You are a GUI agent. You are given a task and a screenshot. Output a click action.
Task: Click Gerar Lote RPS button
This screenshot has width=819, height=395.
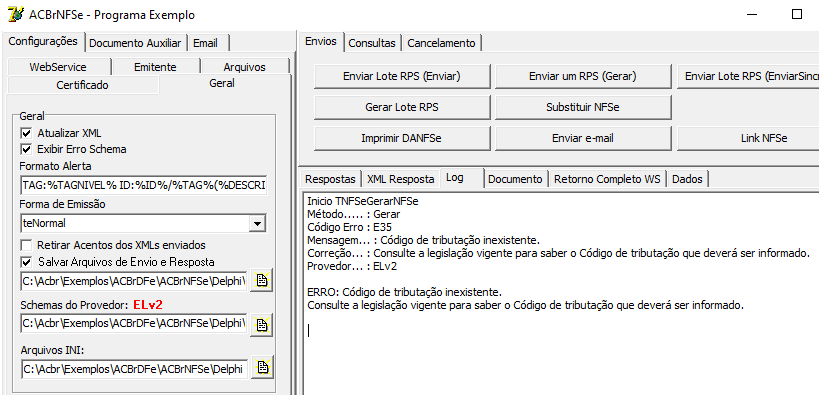tap(402, 107)
